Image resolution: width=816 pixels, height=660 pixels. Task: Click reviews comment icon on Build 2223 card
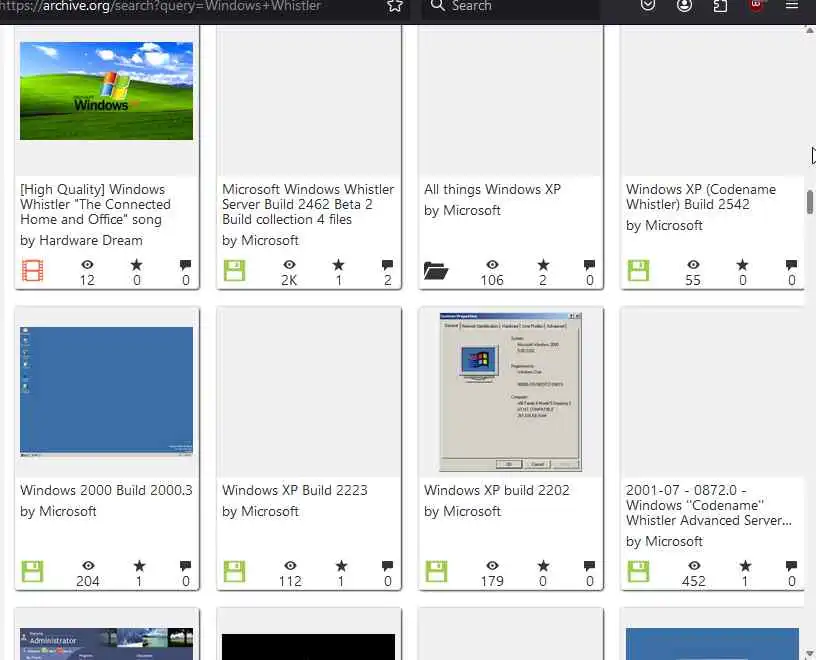coord(387,566)
